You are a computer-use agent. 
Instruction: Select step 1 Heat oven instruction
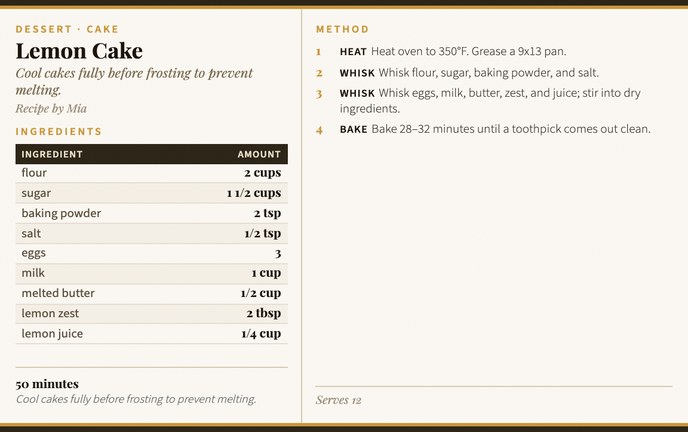click(468, 51)
